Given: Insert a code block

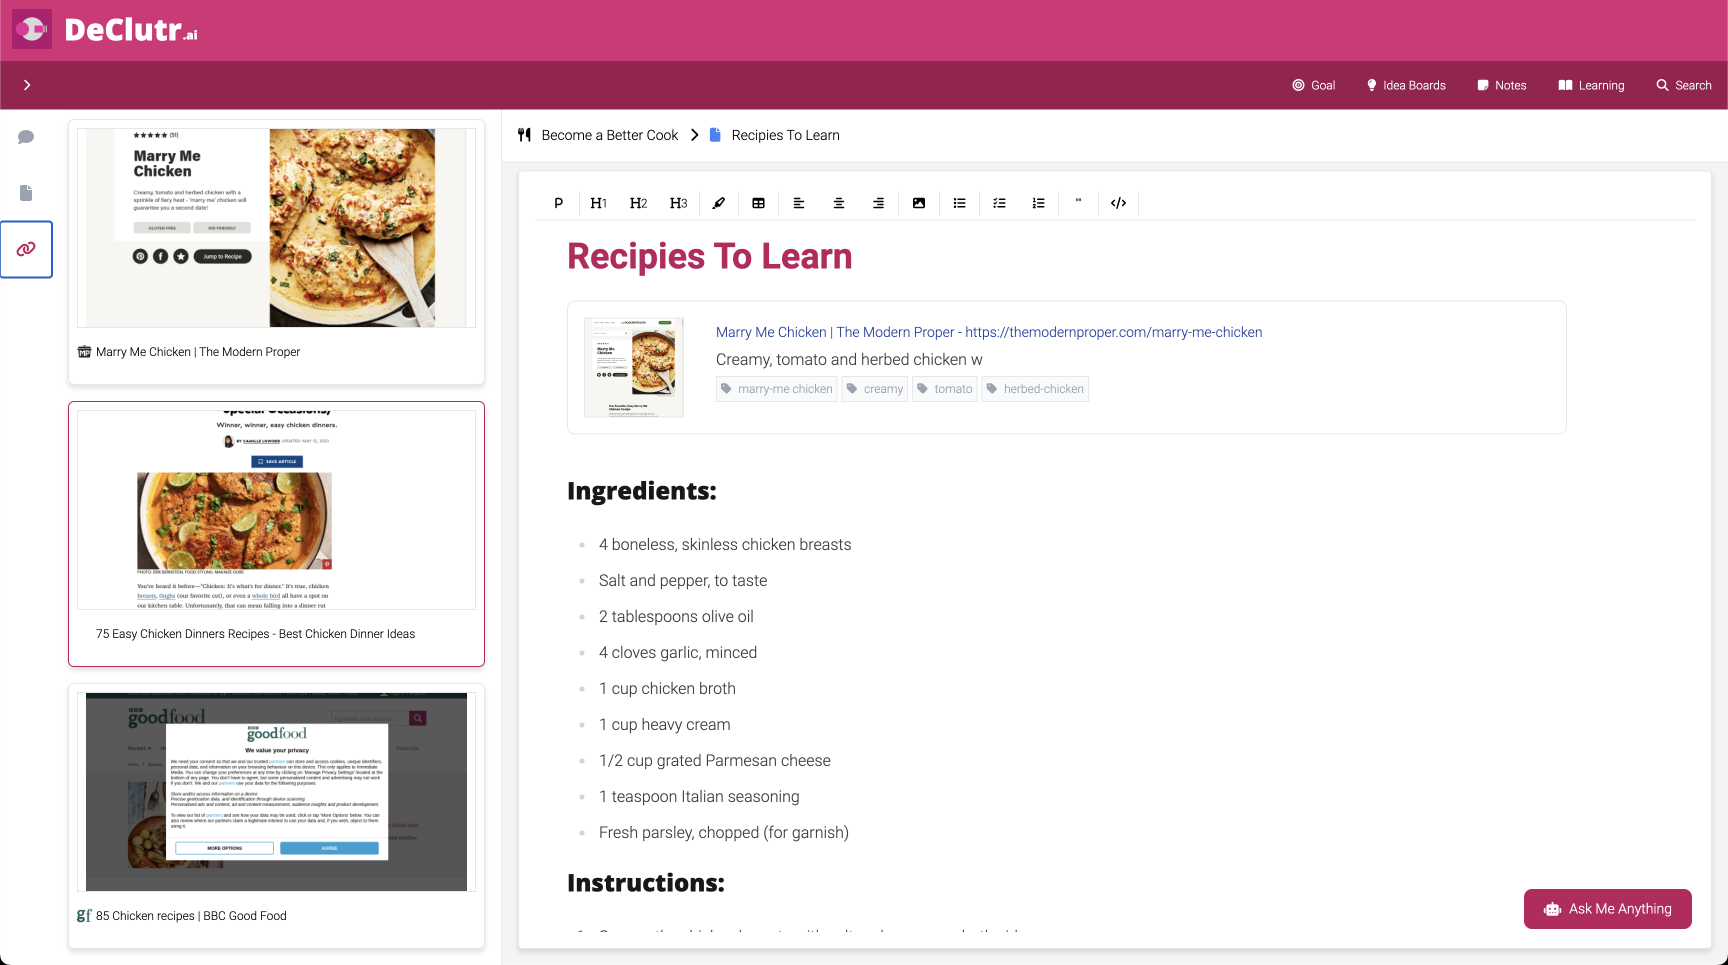Looking at the screenshot, I should click(1118, 203).
